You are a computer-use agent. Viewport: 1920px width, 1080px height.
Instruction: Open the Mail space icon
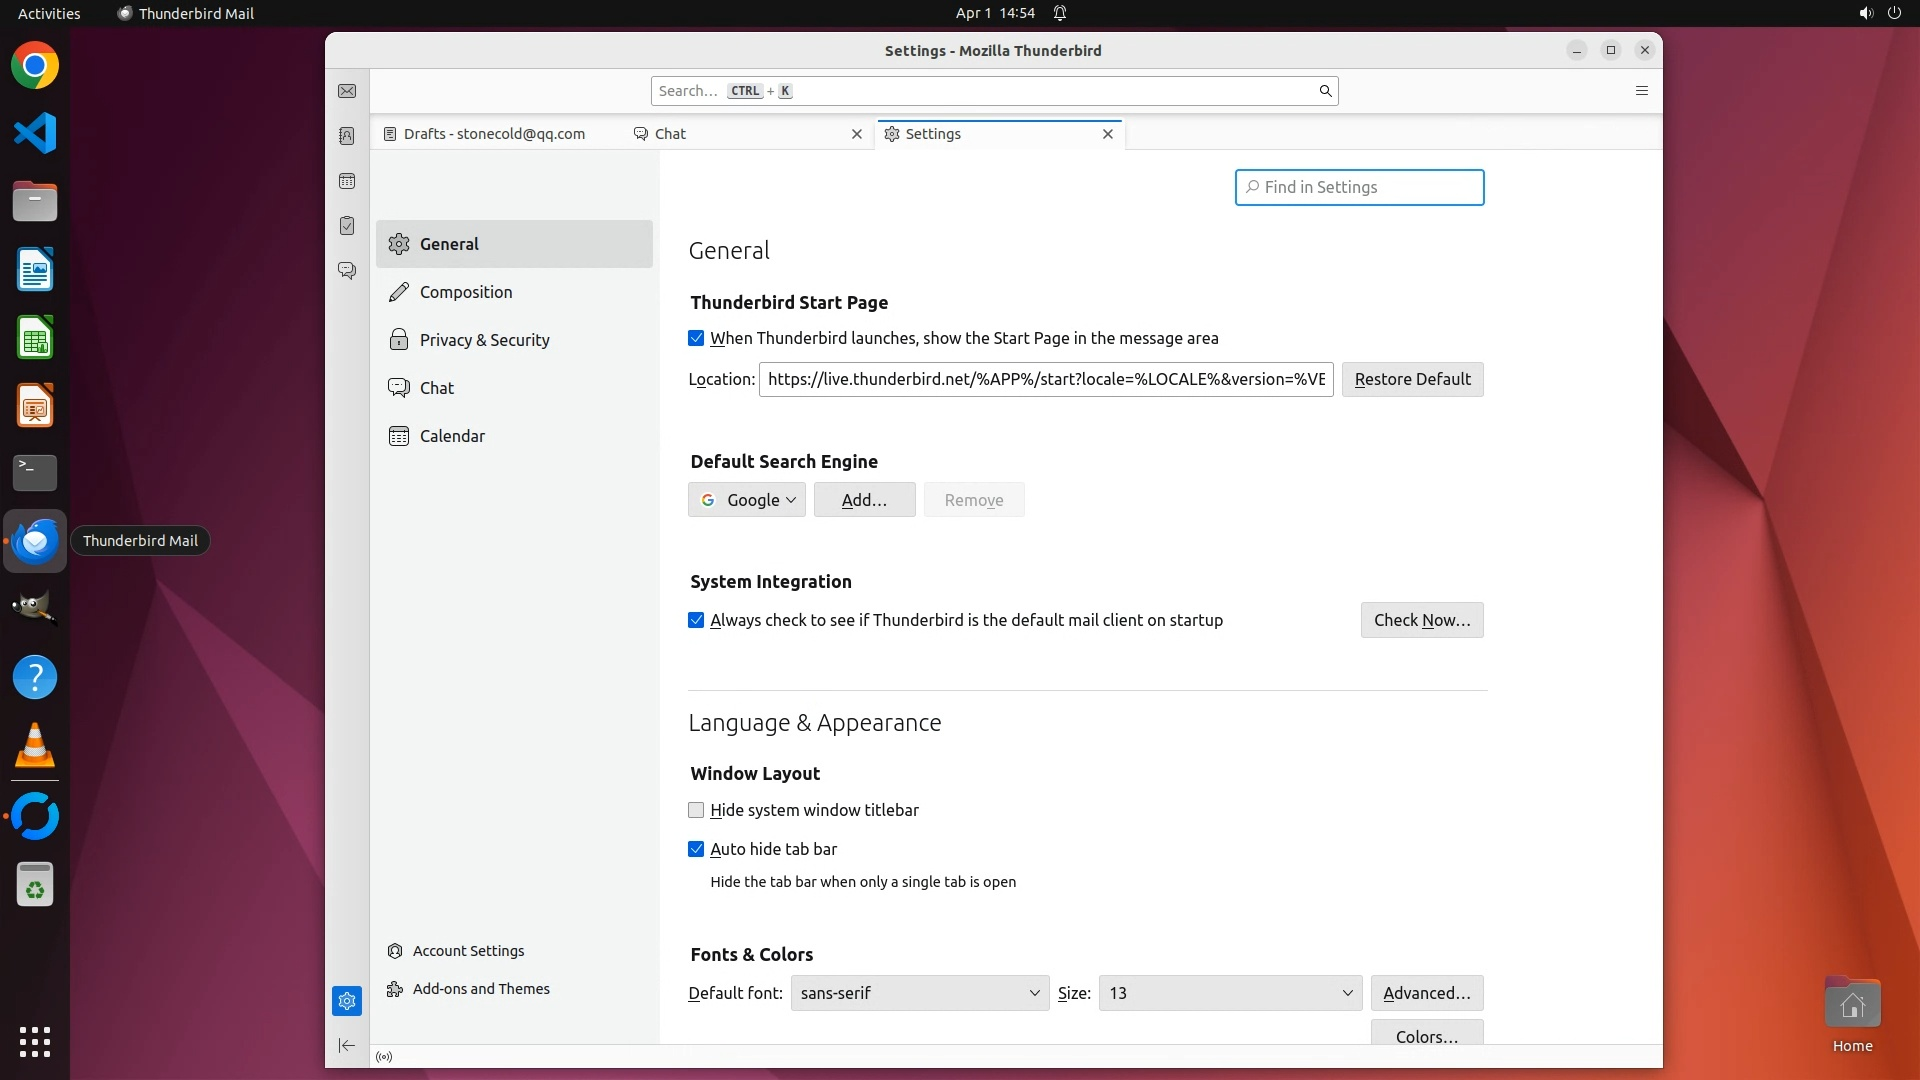(x=347, y=91)
